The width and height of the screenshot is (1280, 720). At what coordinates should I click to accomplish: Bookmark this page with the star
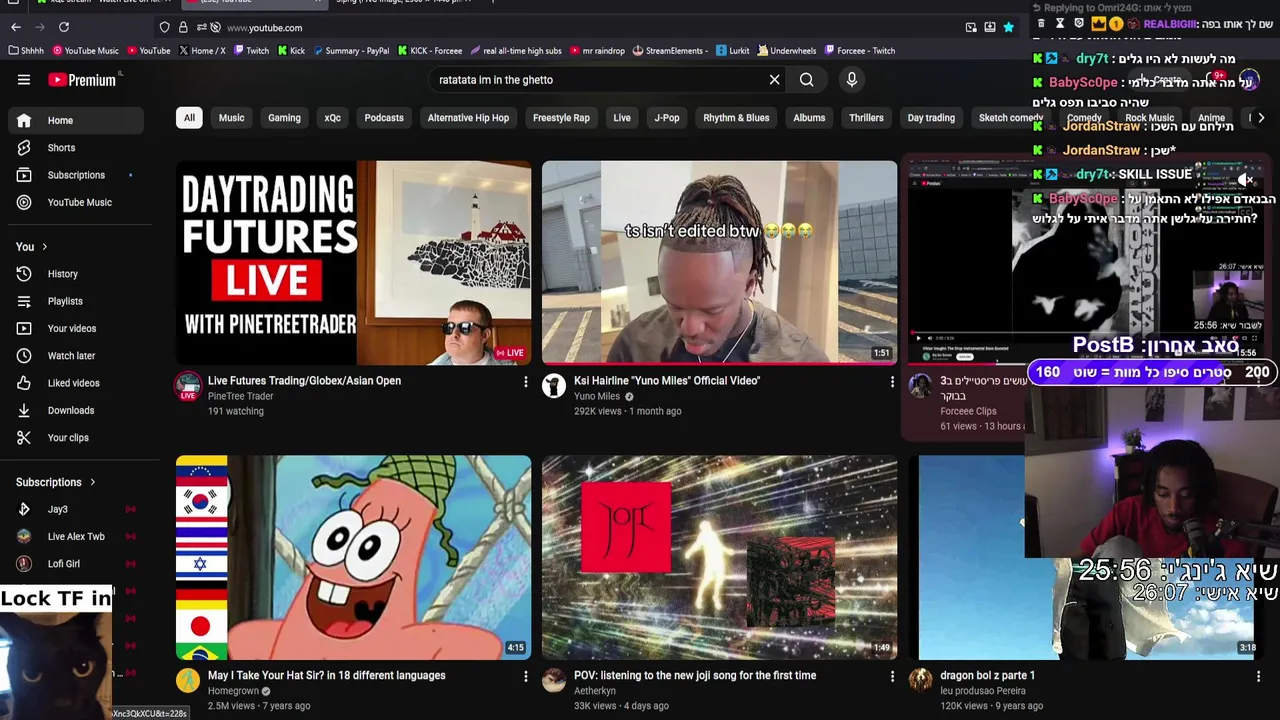click(1008, 28)
